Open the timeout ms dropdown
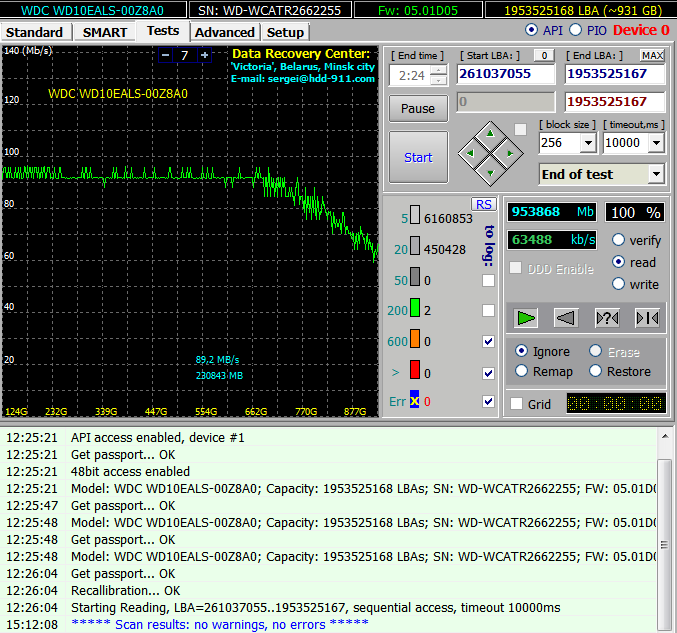Viewport: 677px width, 633px height. (x=656, y=143)
